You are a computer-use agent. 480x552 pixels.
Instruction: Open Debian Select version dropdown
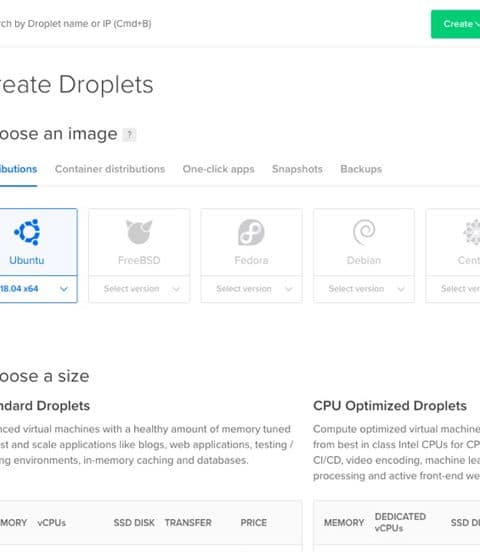click(364, 289)
